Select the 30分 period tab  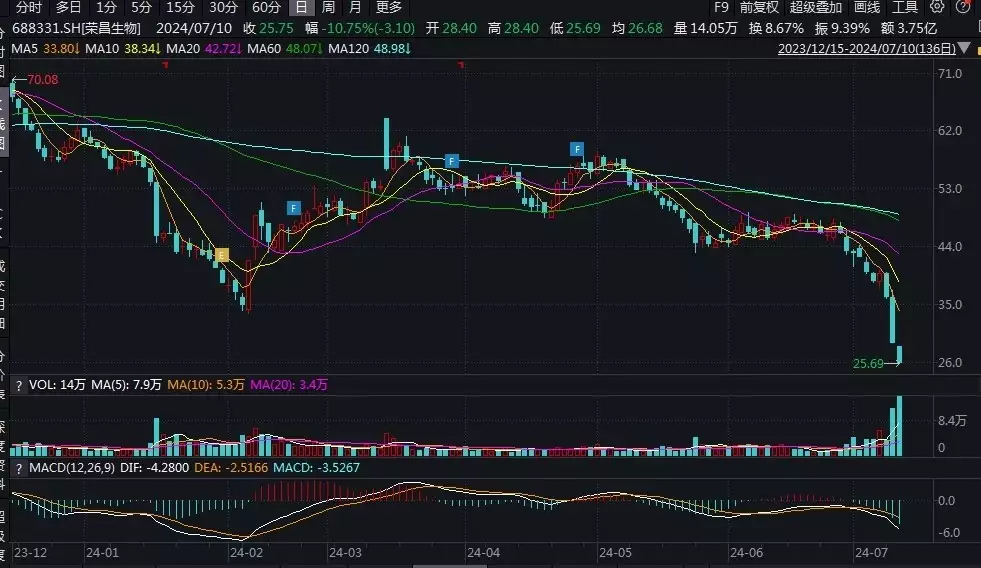point(223,8)
